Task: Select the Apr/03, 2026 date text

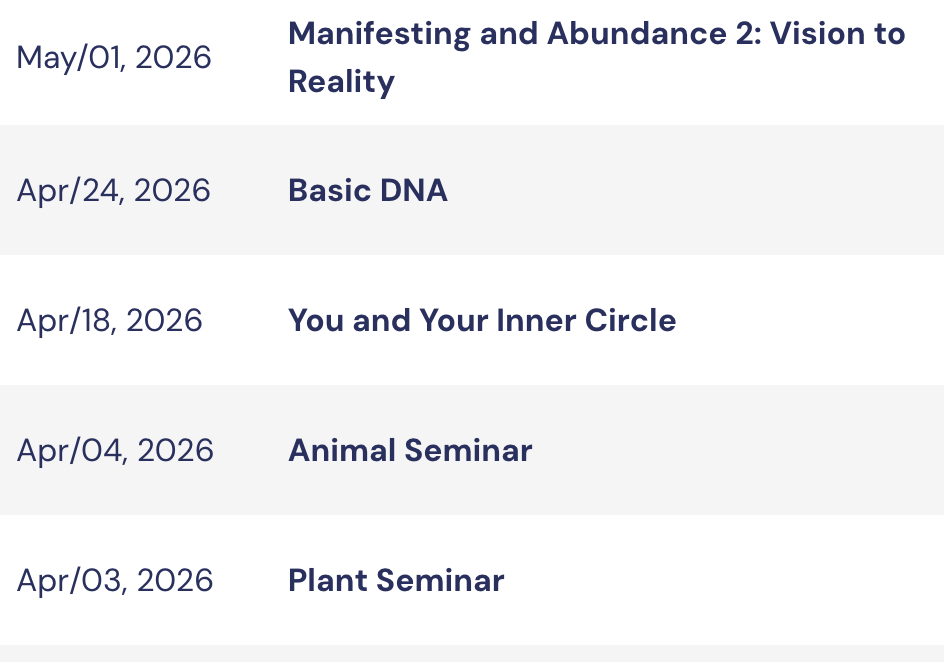Action: (114, 580)
